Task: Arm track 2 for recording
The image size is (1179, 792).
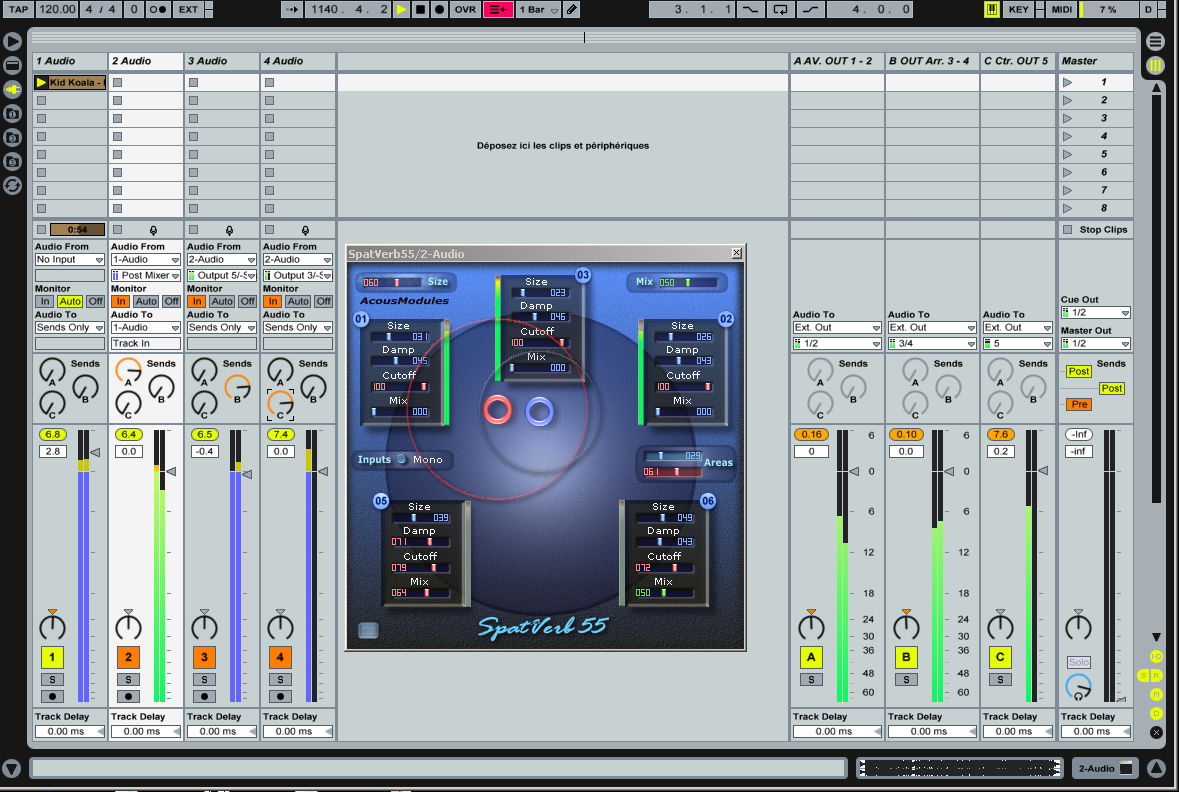Action: coord(128,696)
